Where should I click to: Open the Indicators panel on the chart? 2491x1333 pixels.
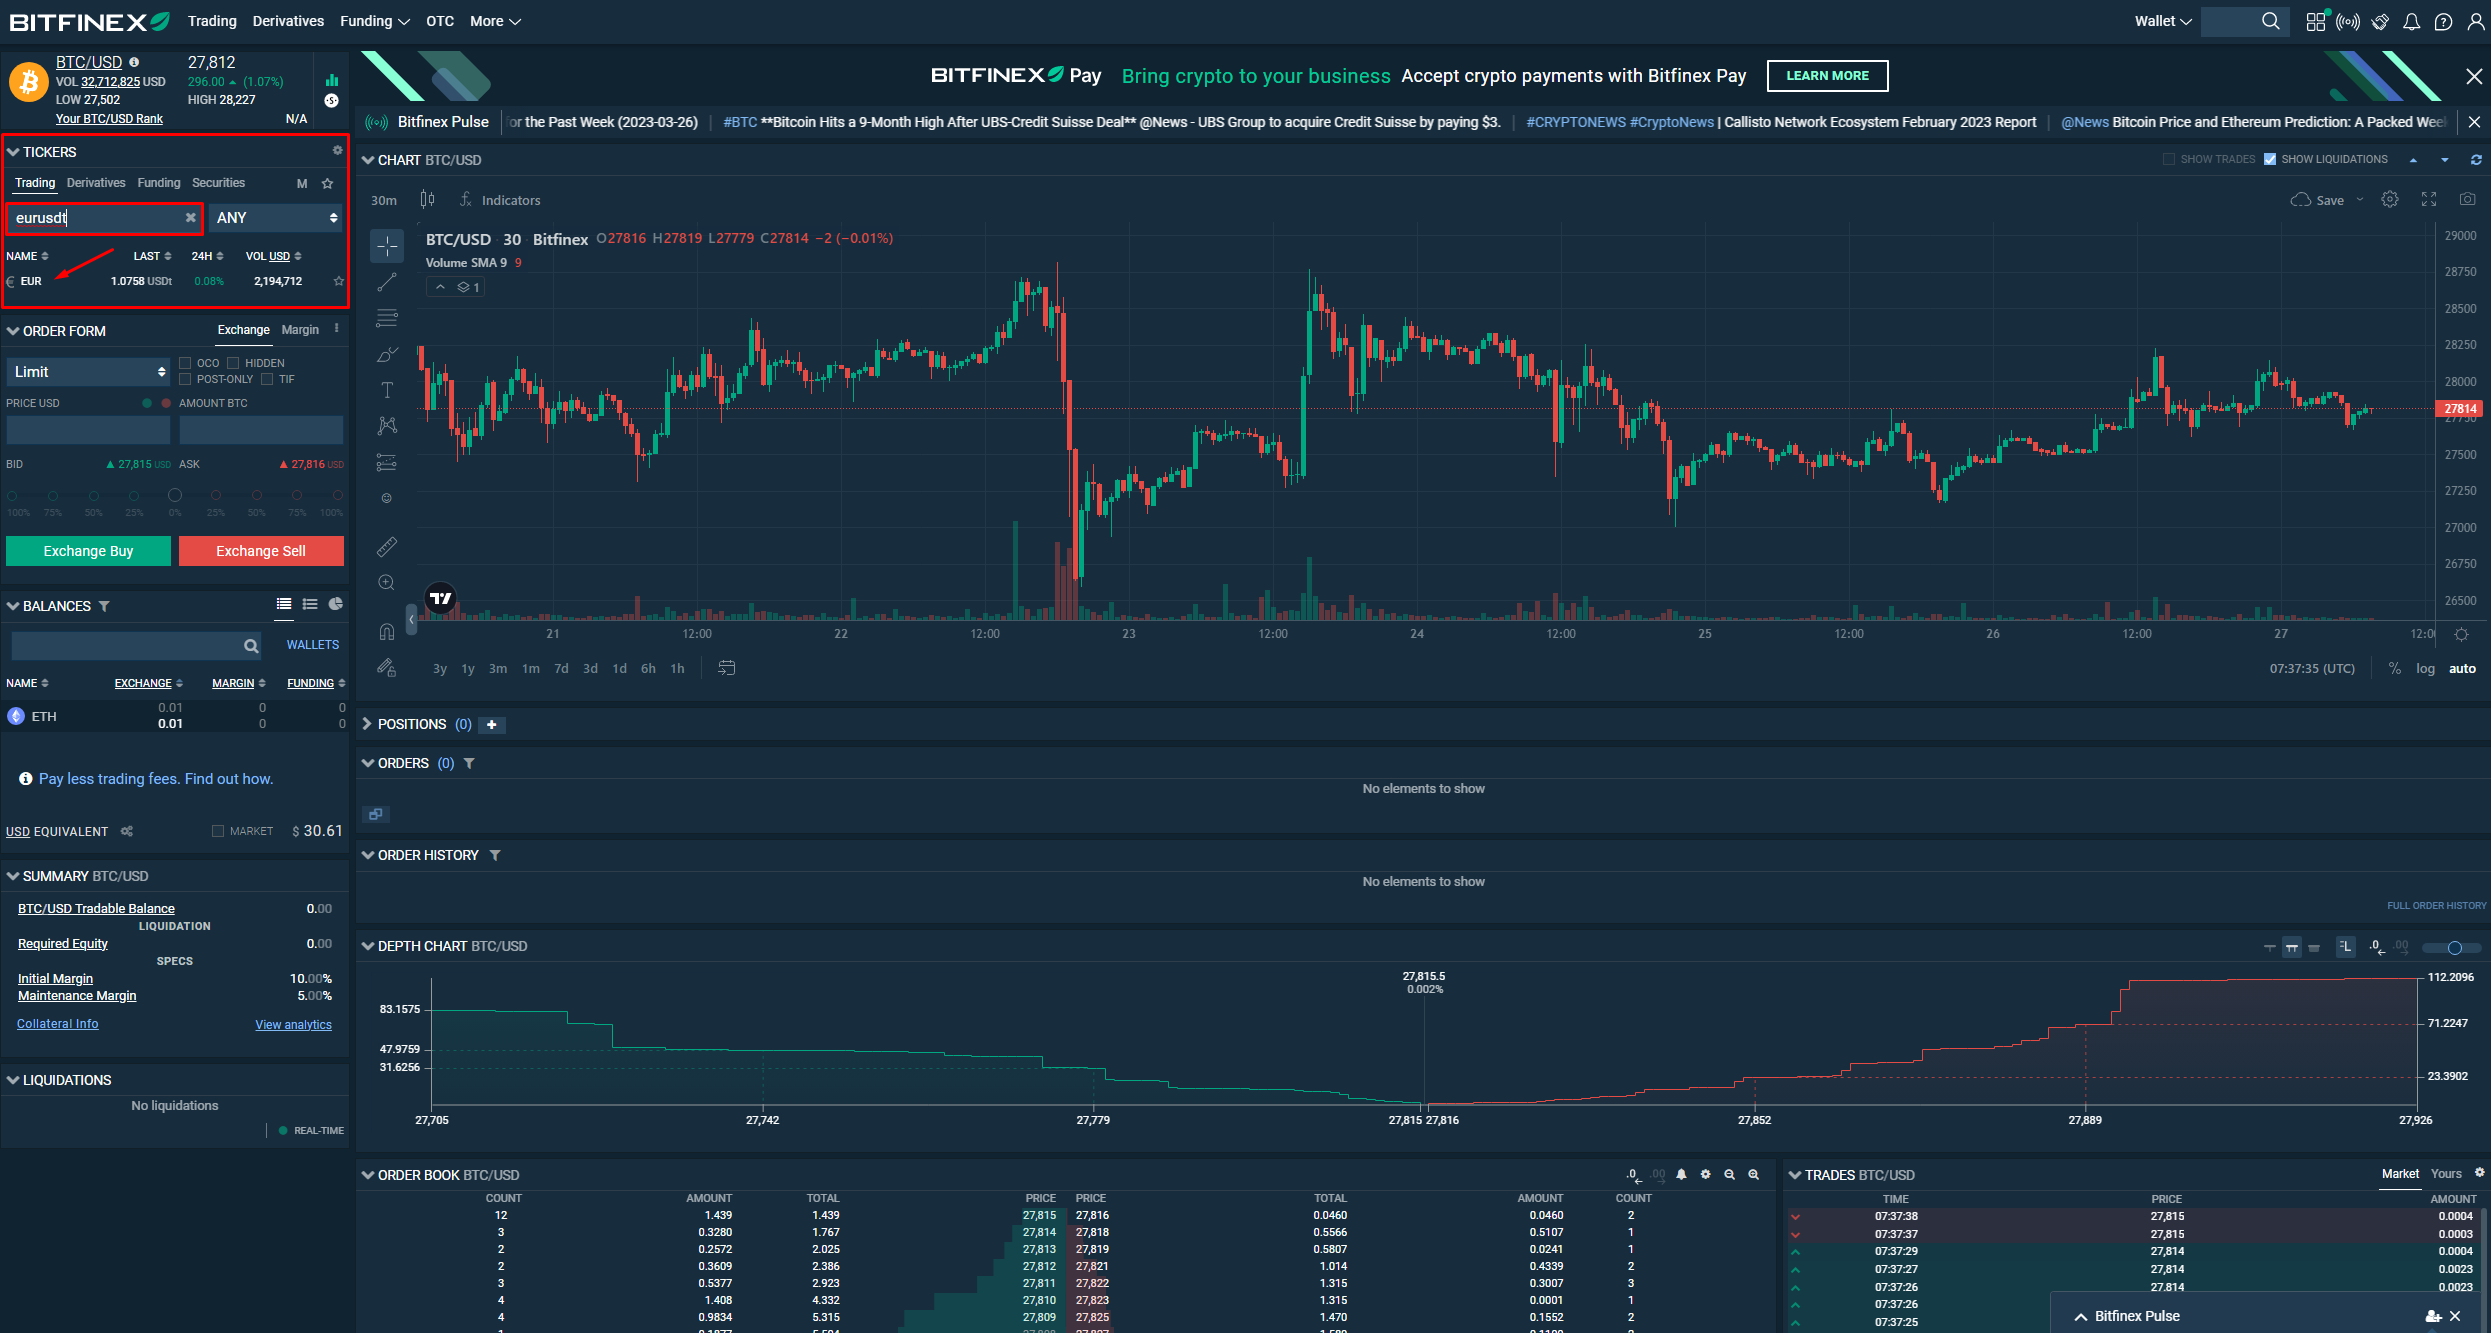[x=502, y=199]
